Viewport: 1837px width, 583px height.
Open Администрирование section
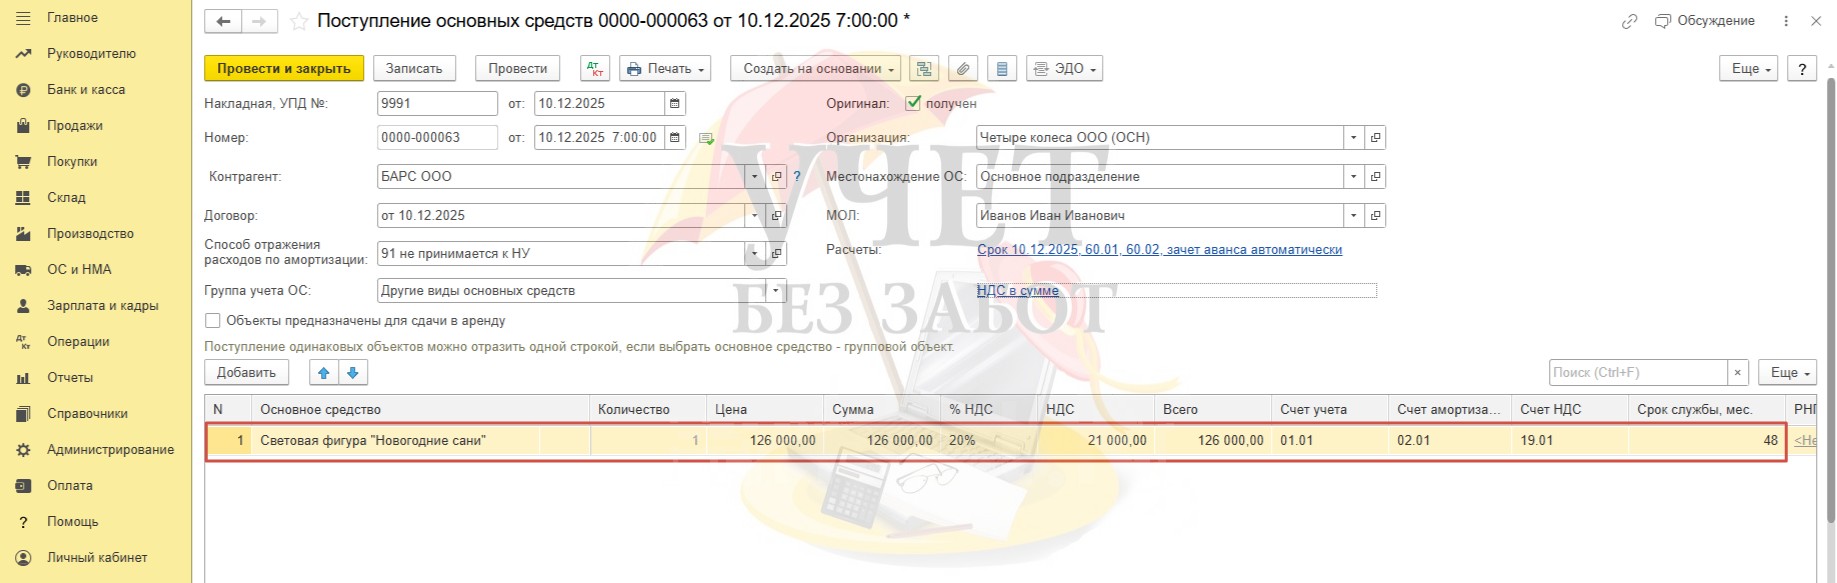point(110,450)
